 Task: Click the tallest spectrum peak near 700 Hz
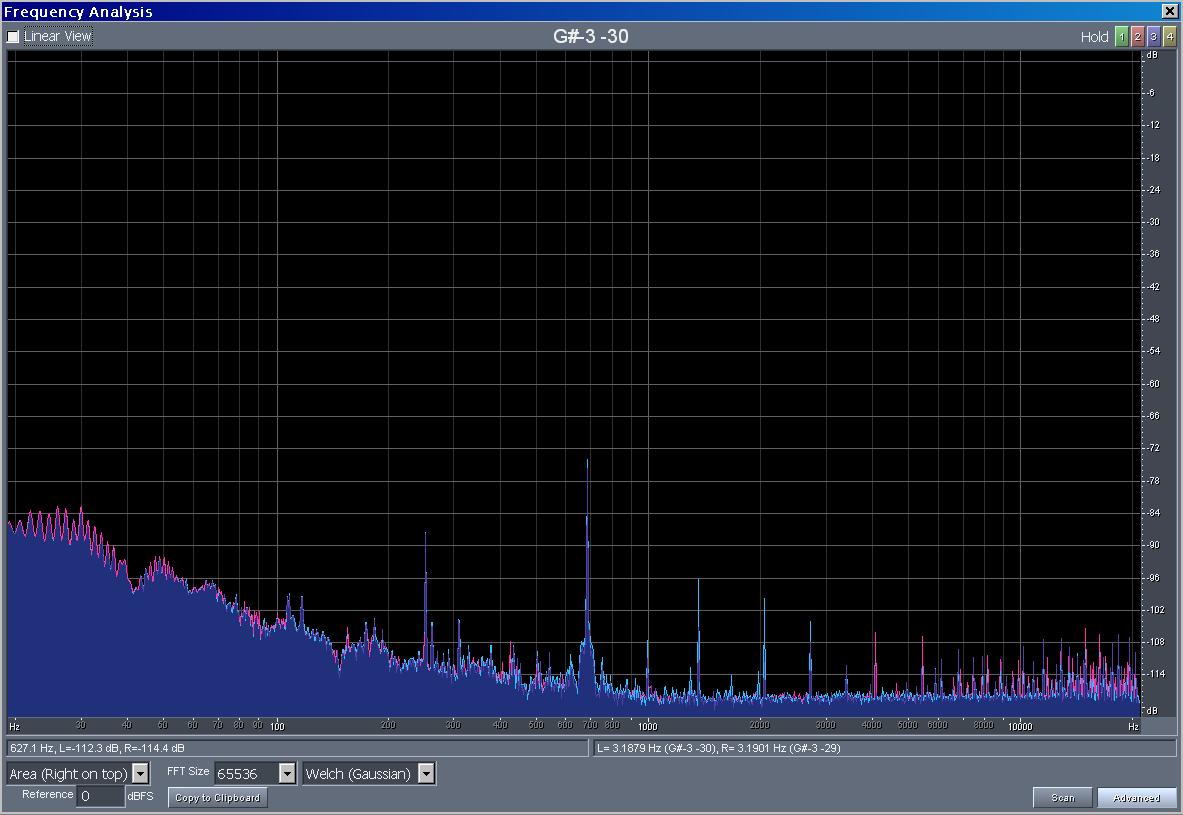(587, 462)
